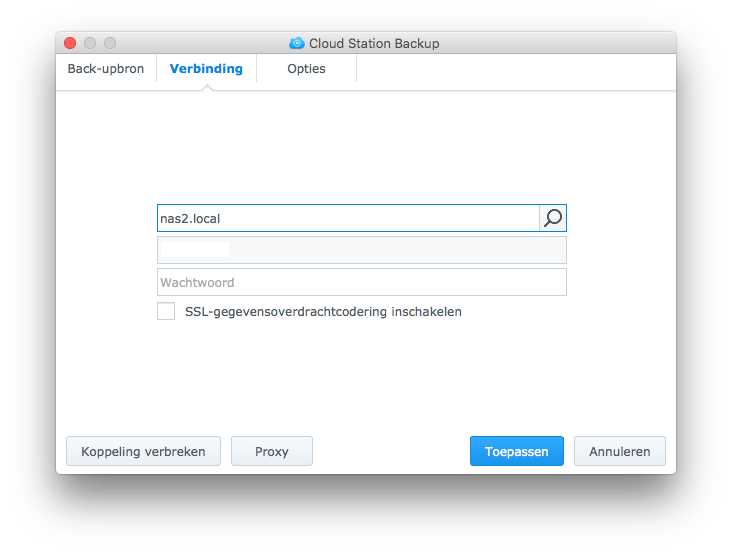Image resolution: width=732 pixels, height=554 pixels.
Task: Focus the server address field containing nas2.local
Action: tap(347, 218)
